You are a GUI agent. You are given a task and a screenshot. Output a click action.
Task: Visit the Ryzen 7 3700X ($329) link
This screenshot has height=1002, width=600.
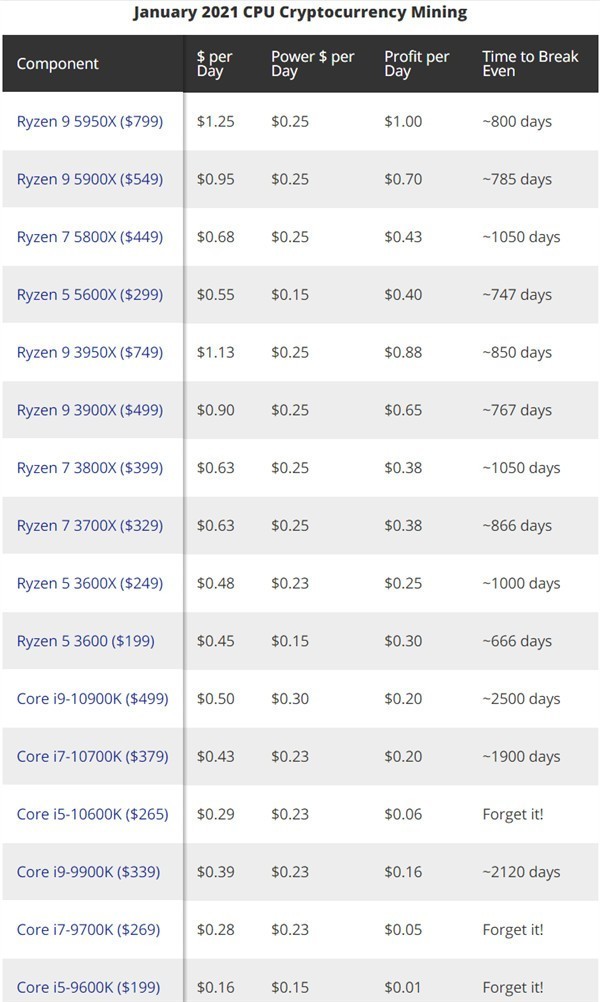tap(89, 525)
